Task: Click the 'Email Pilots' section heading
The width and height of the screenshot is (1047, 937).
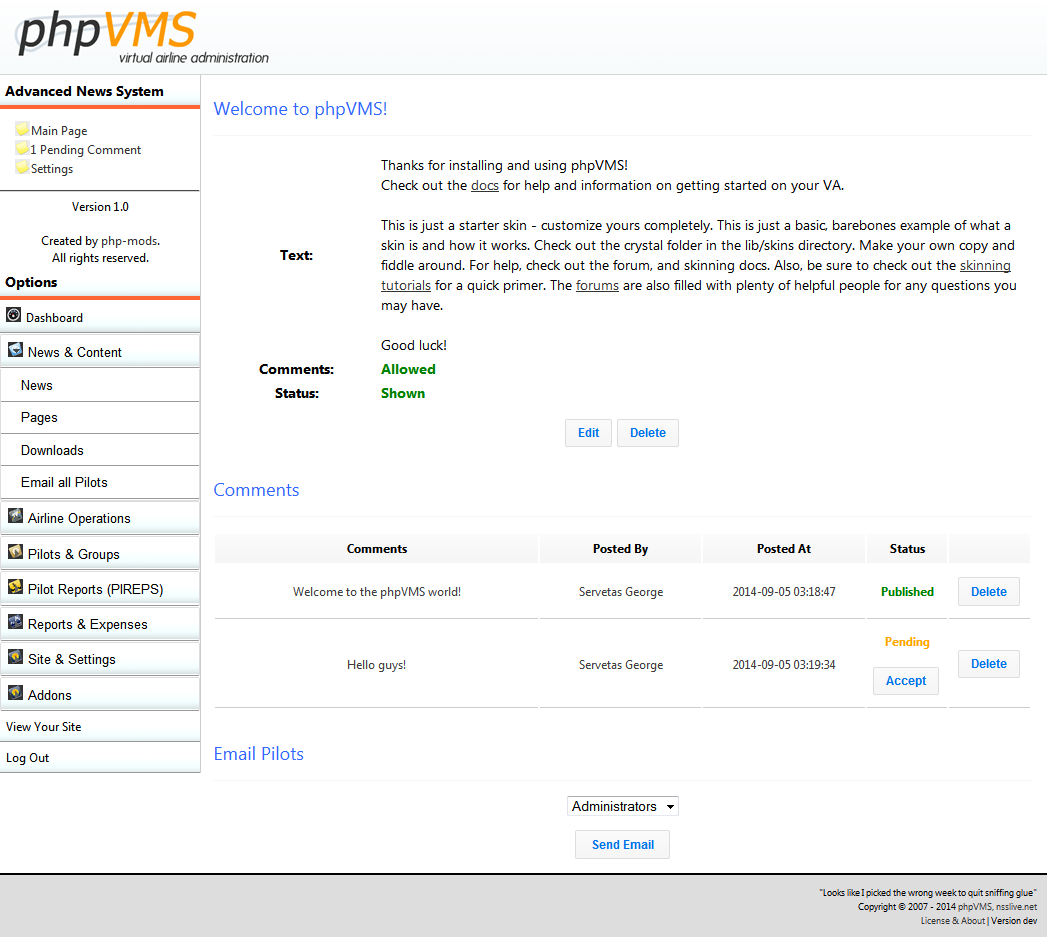Action: (258, 754)
